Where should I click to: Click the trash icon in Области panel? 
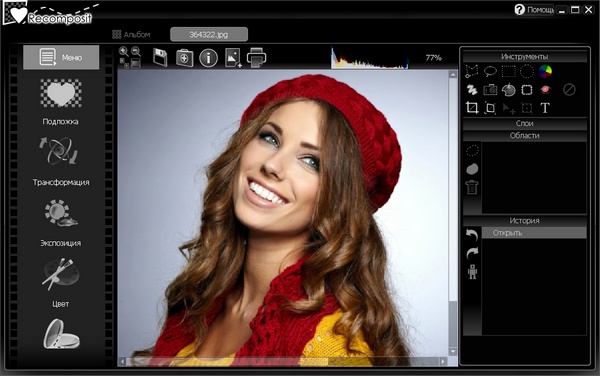pos(472,187)
